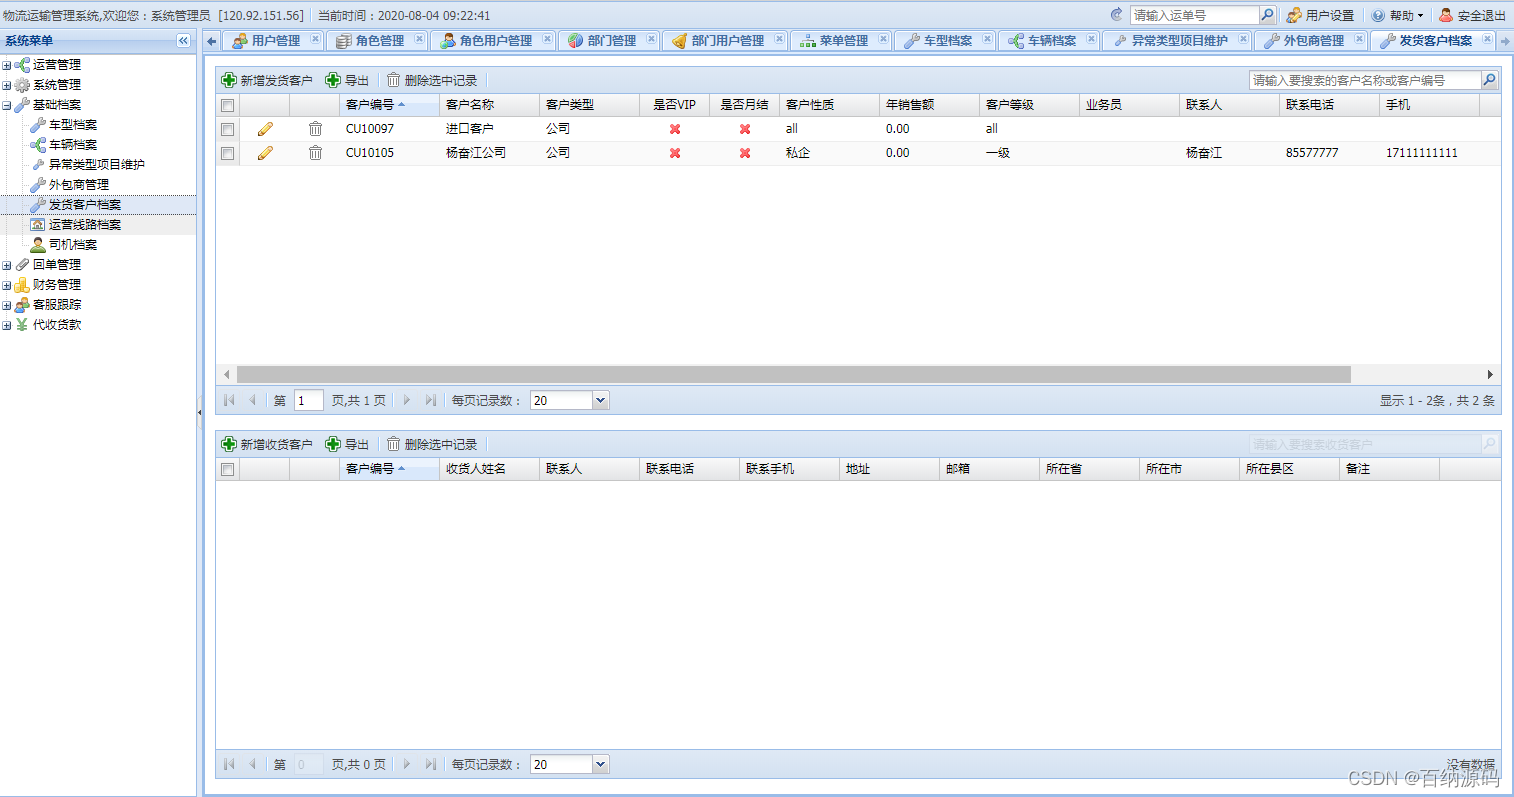
Task: Click 新增发货客户 button
Action: pos(267,80)
